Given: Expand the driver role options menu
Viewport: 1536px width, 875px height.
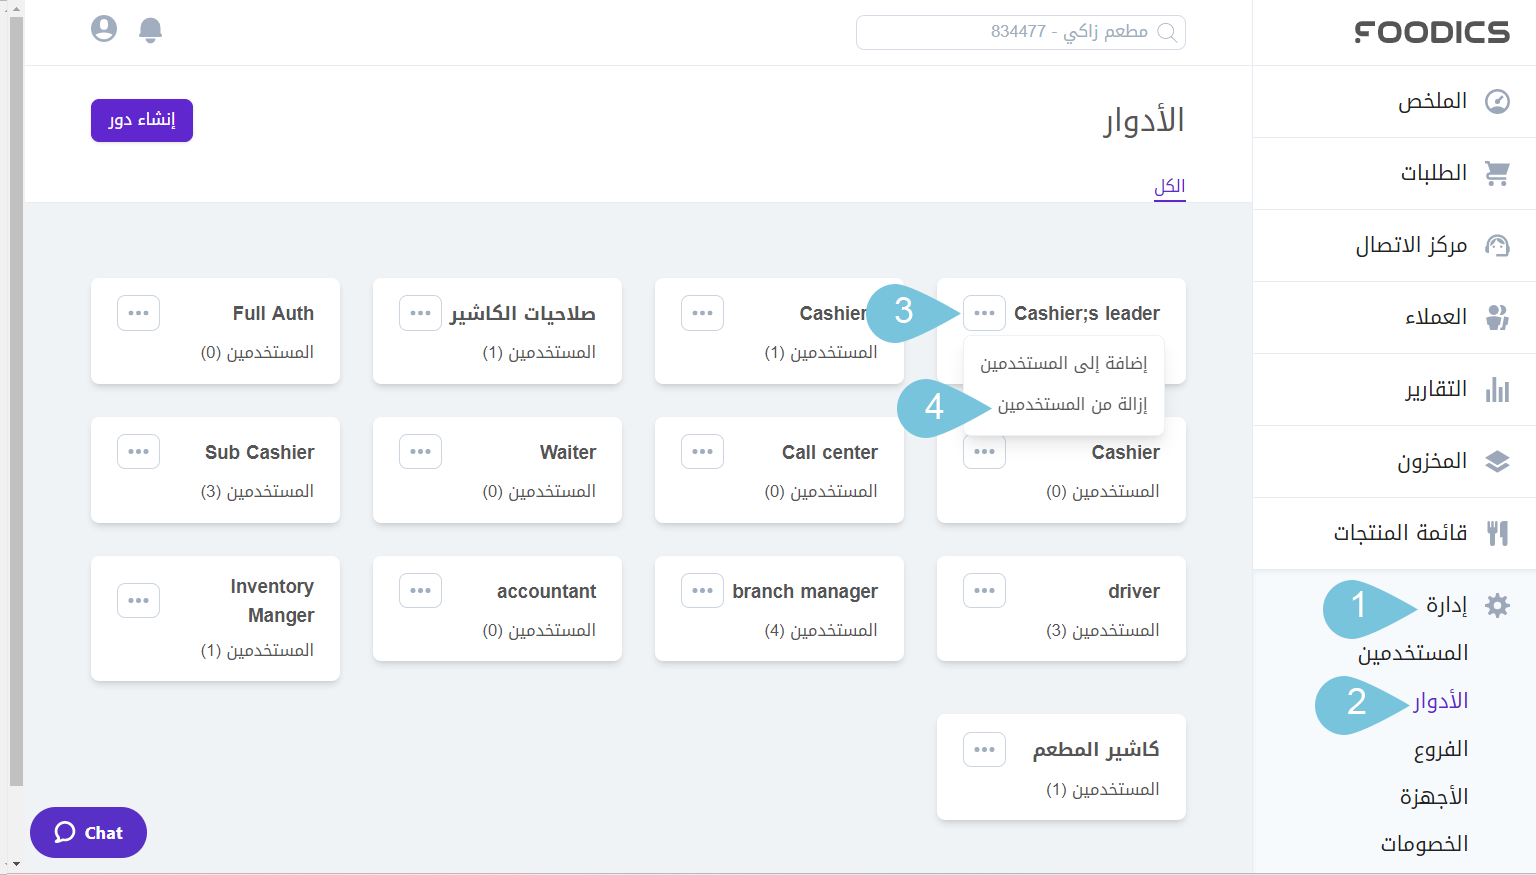Looking at the screenshot, I should [x=984, y=590].
